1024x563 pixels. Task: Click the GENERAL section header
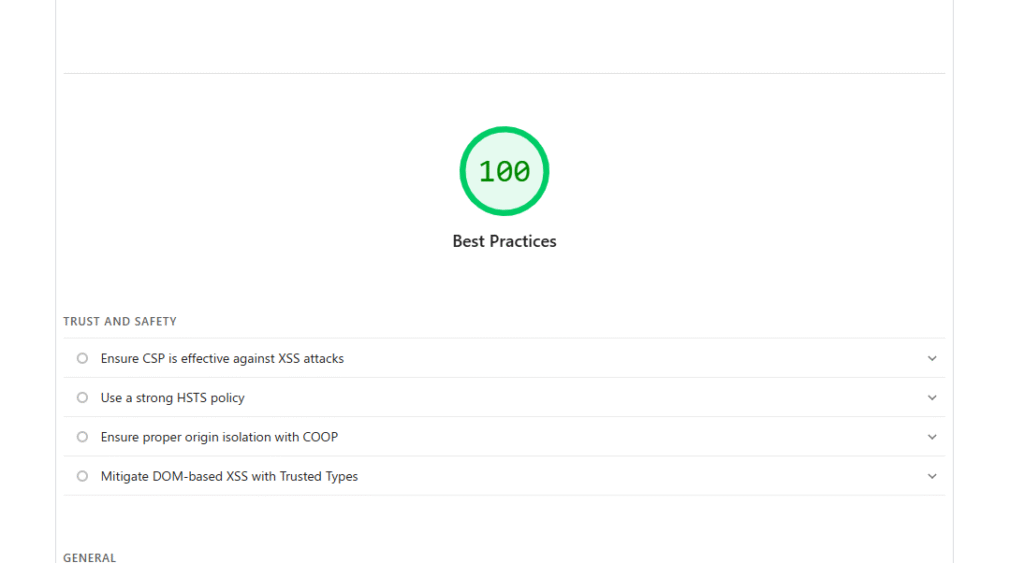(x=90, y=557)
